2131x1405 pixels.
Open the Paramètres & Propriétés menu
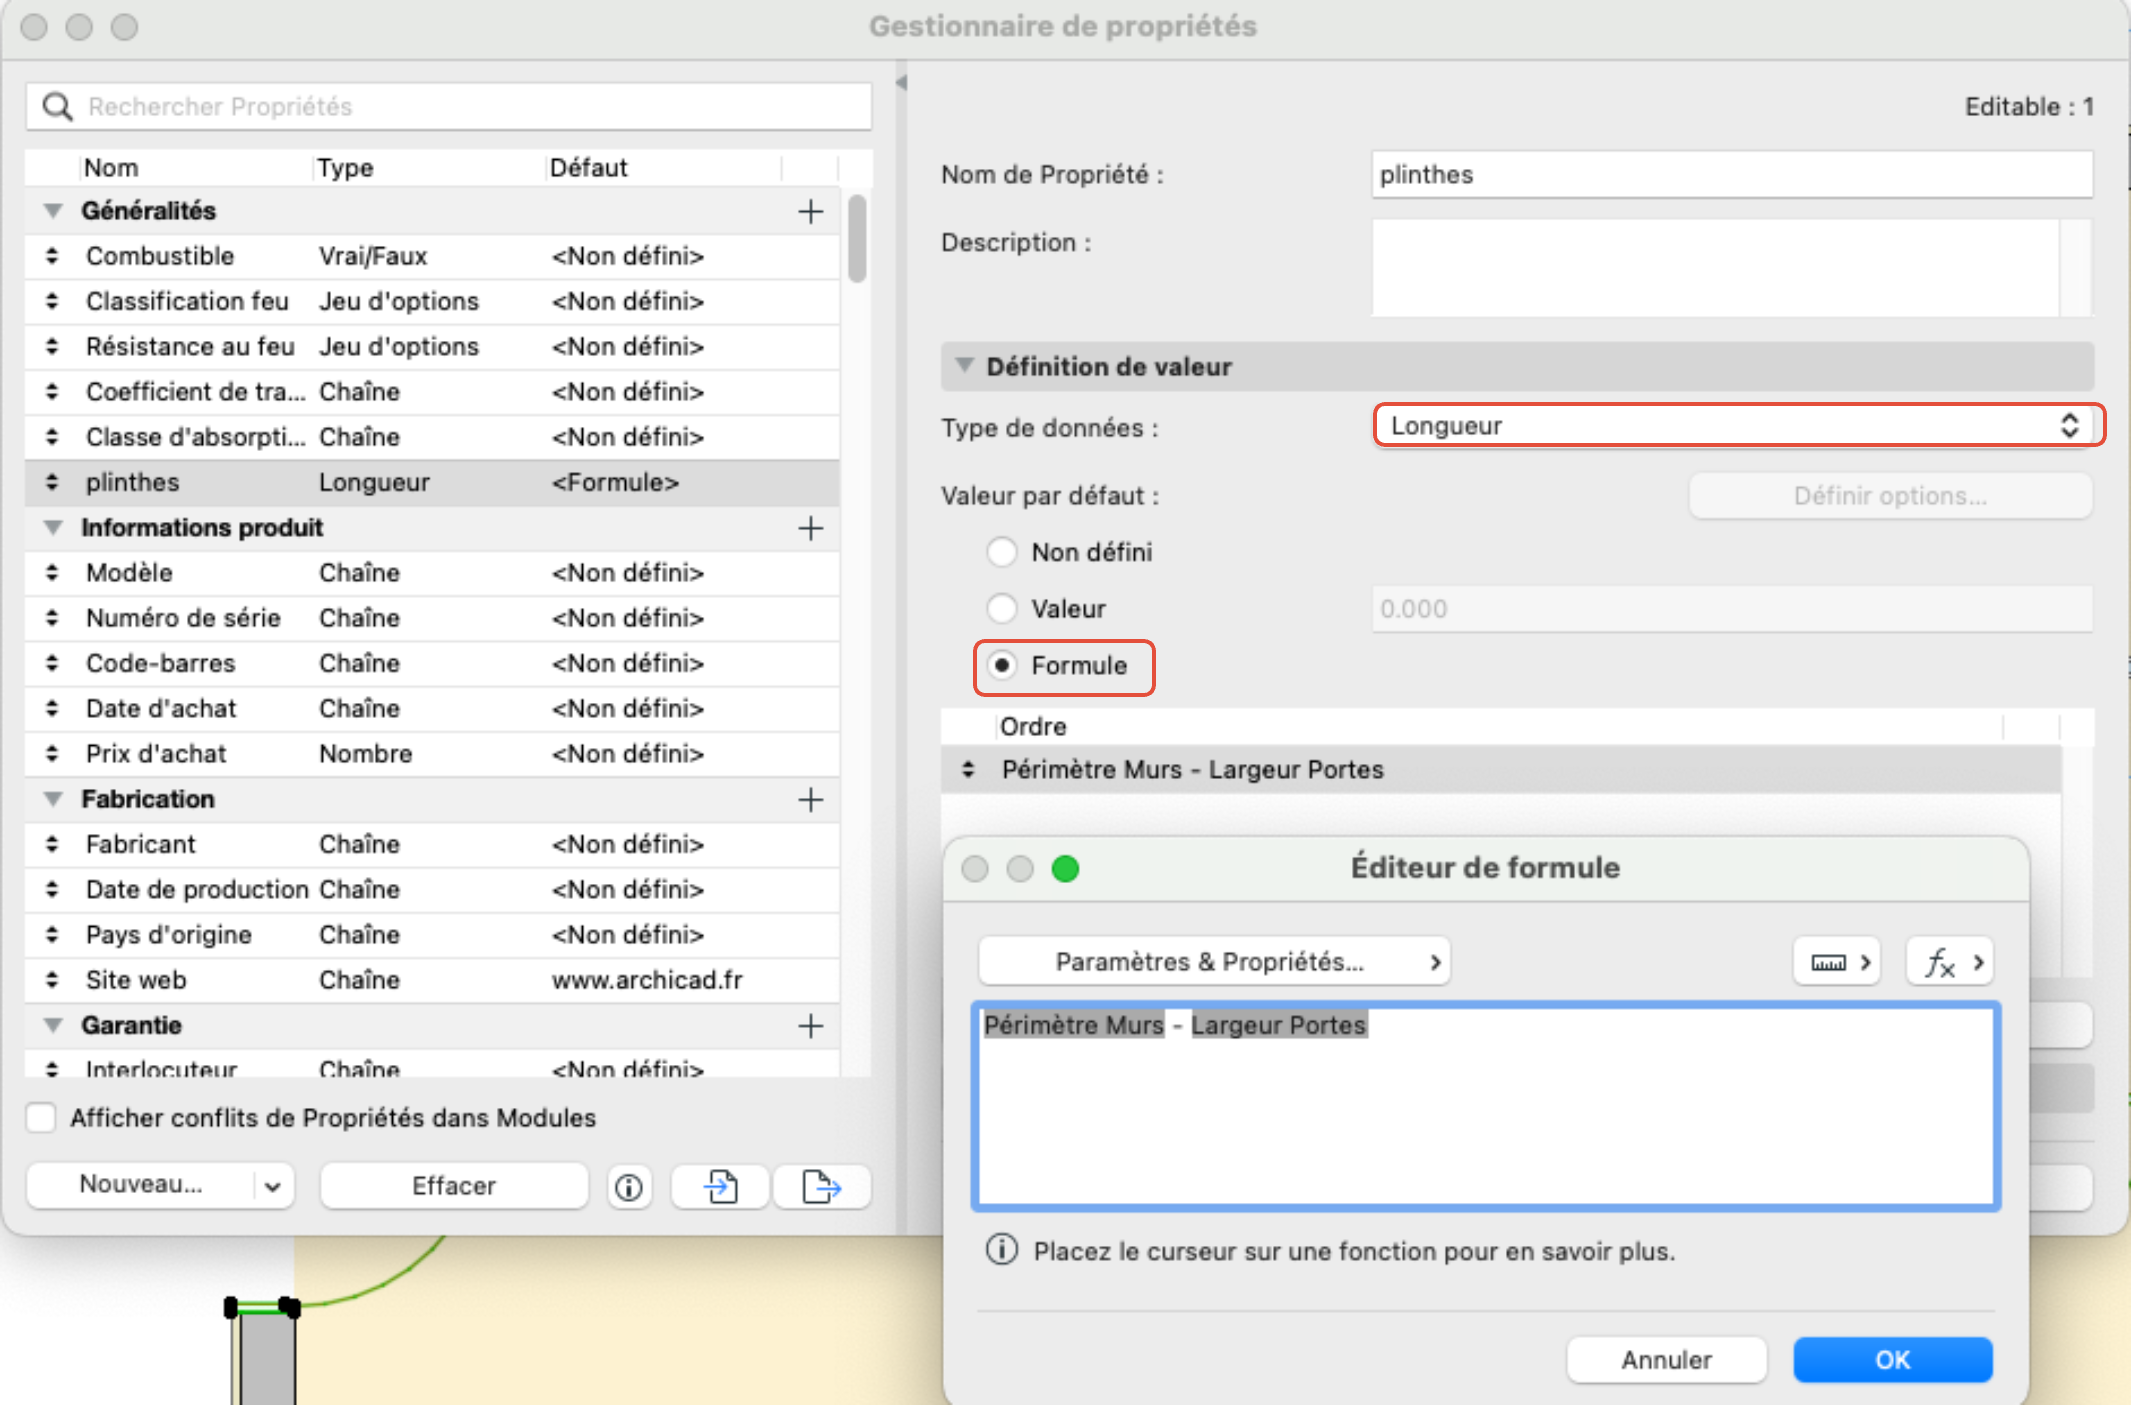click(1214, 962)
